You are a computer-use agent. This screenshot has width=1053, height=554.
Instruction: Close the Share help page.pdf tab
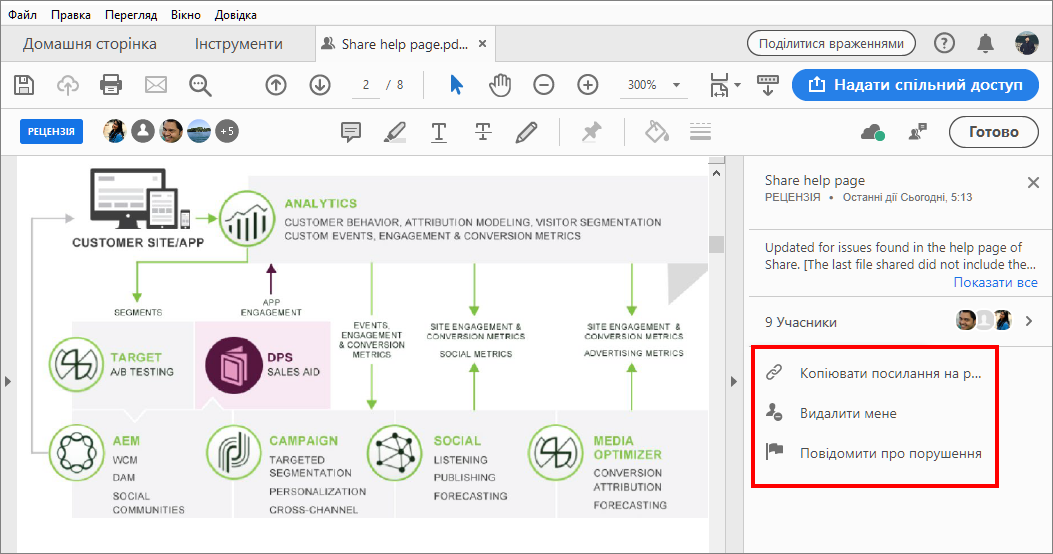coord(482,44)
